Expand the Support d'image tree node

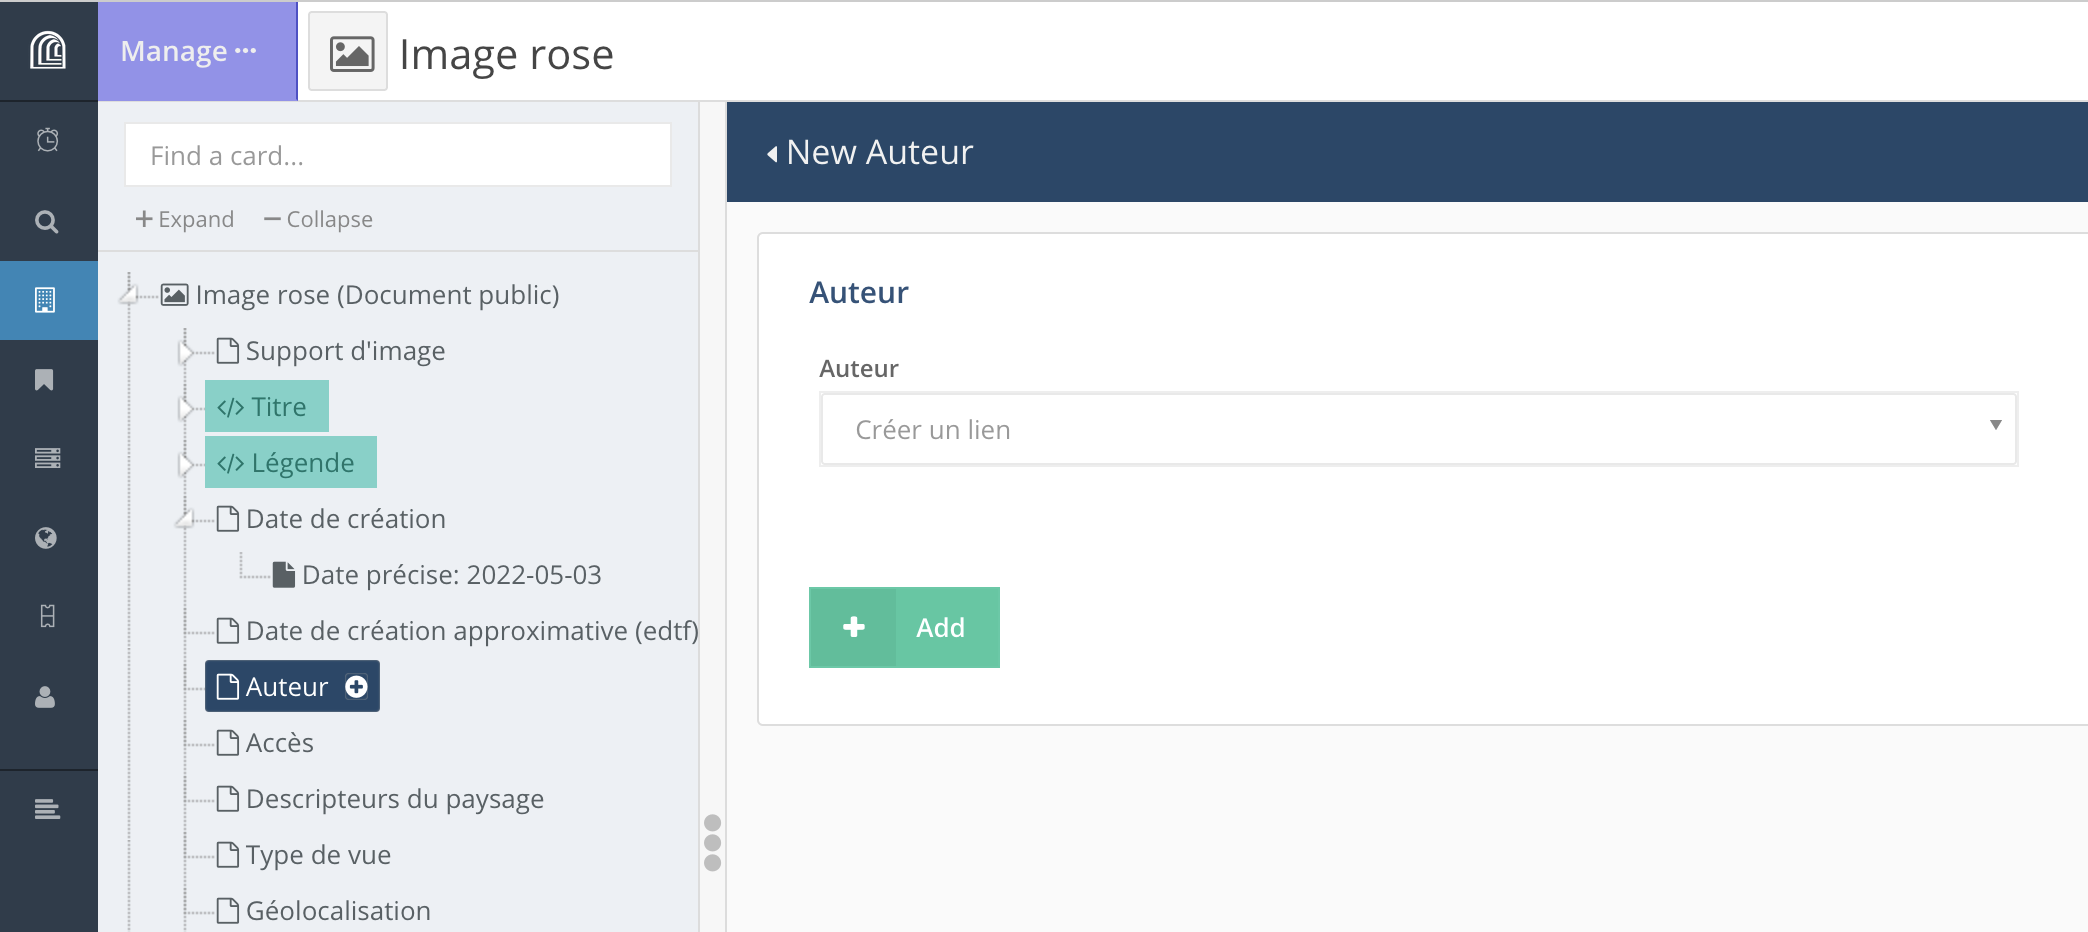[185, 352]
